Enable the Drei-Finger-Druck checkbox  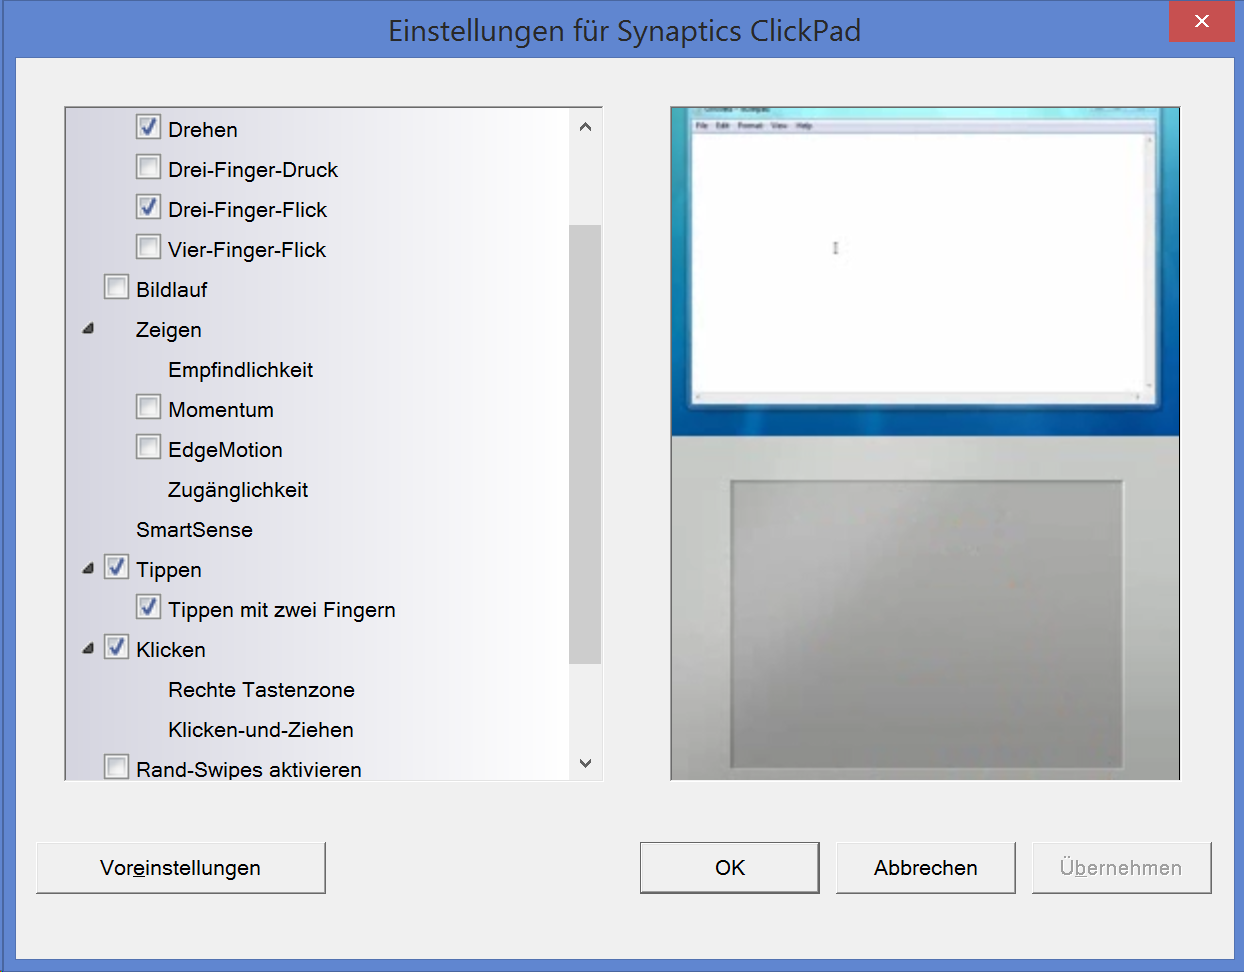pyautogui.click(x=148, y=167)
